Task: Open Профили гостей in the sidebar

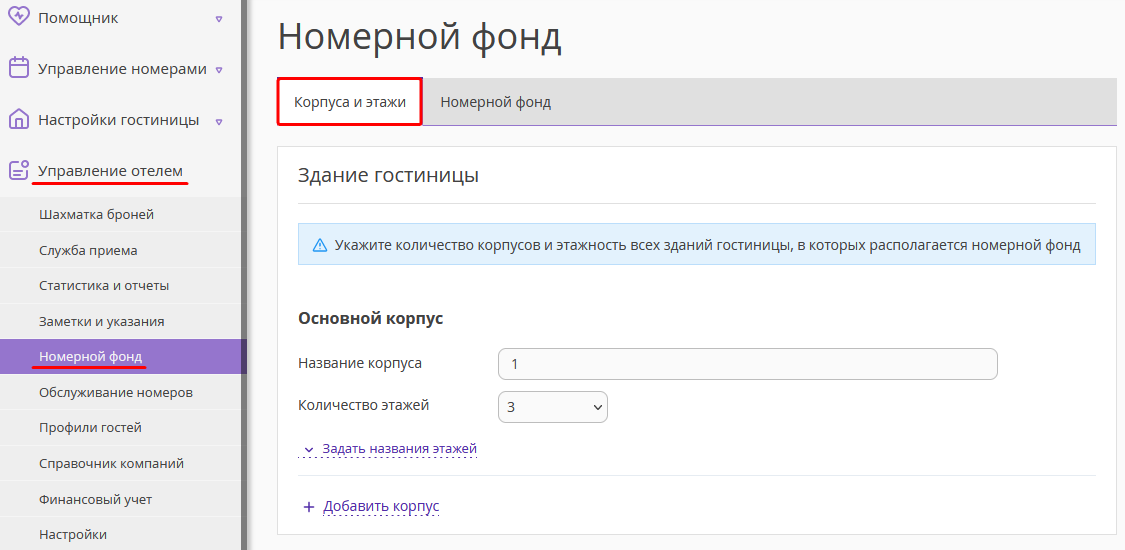Action: pos(90,427)
